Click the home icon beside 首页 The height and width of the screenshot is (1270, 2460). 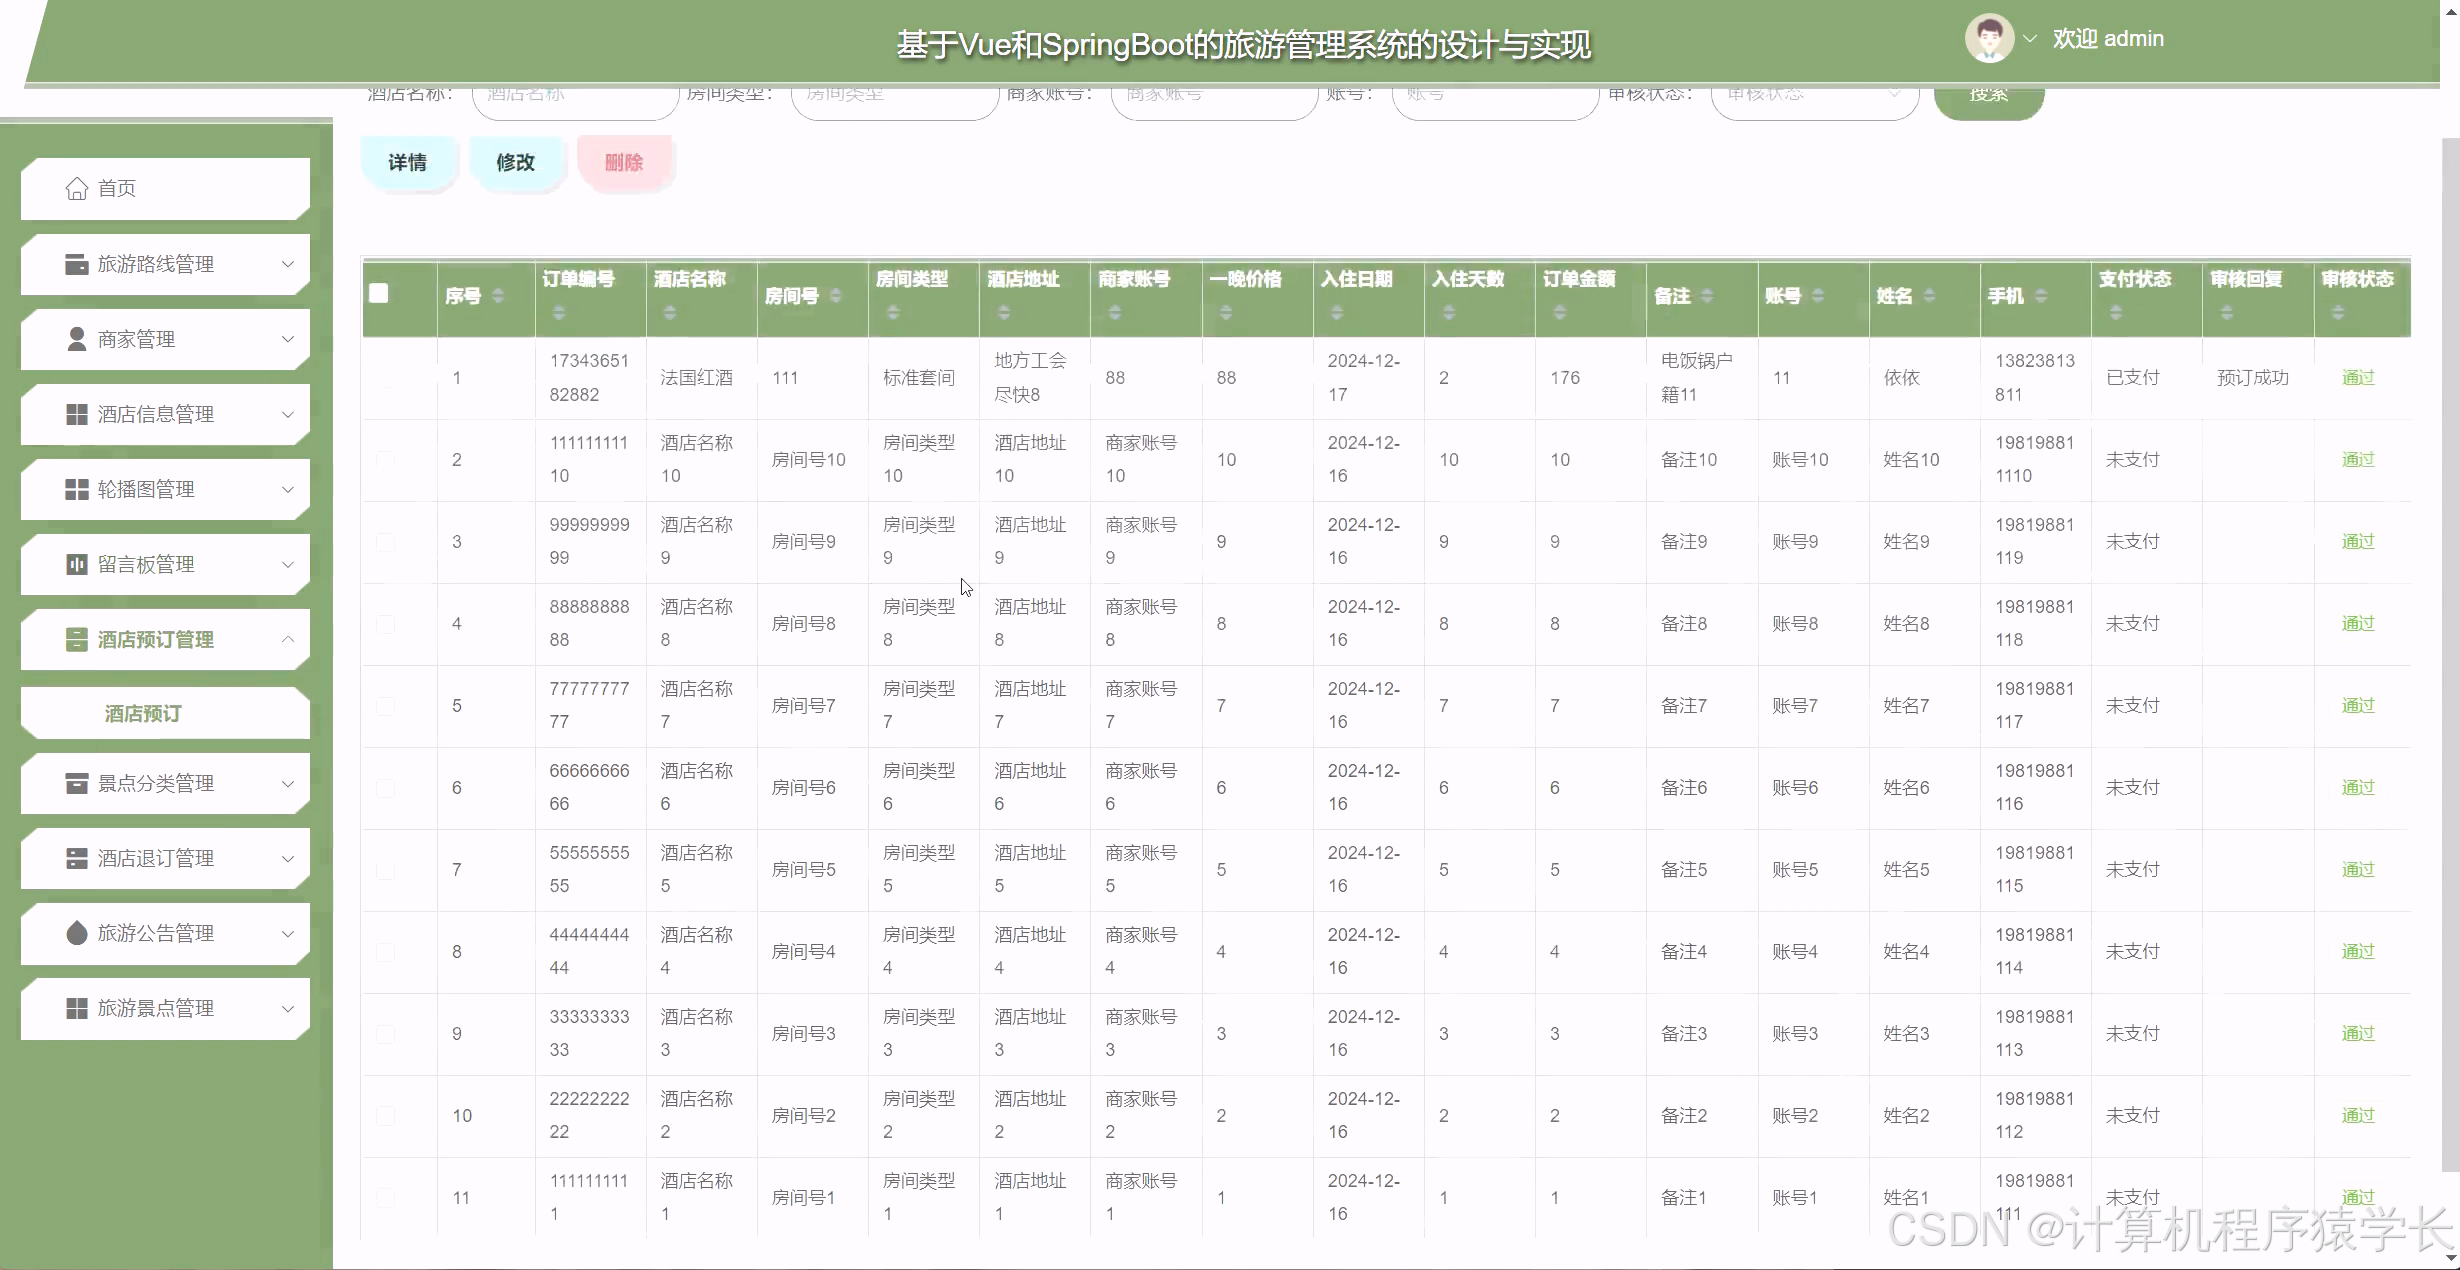pyautogui.click(x=76, y=188)
